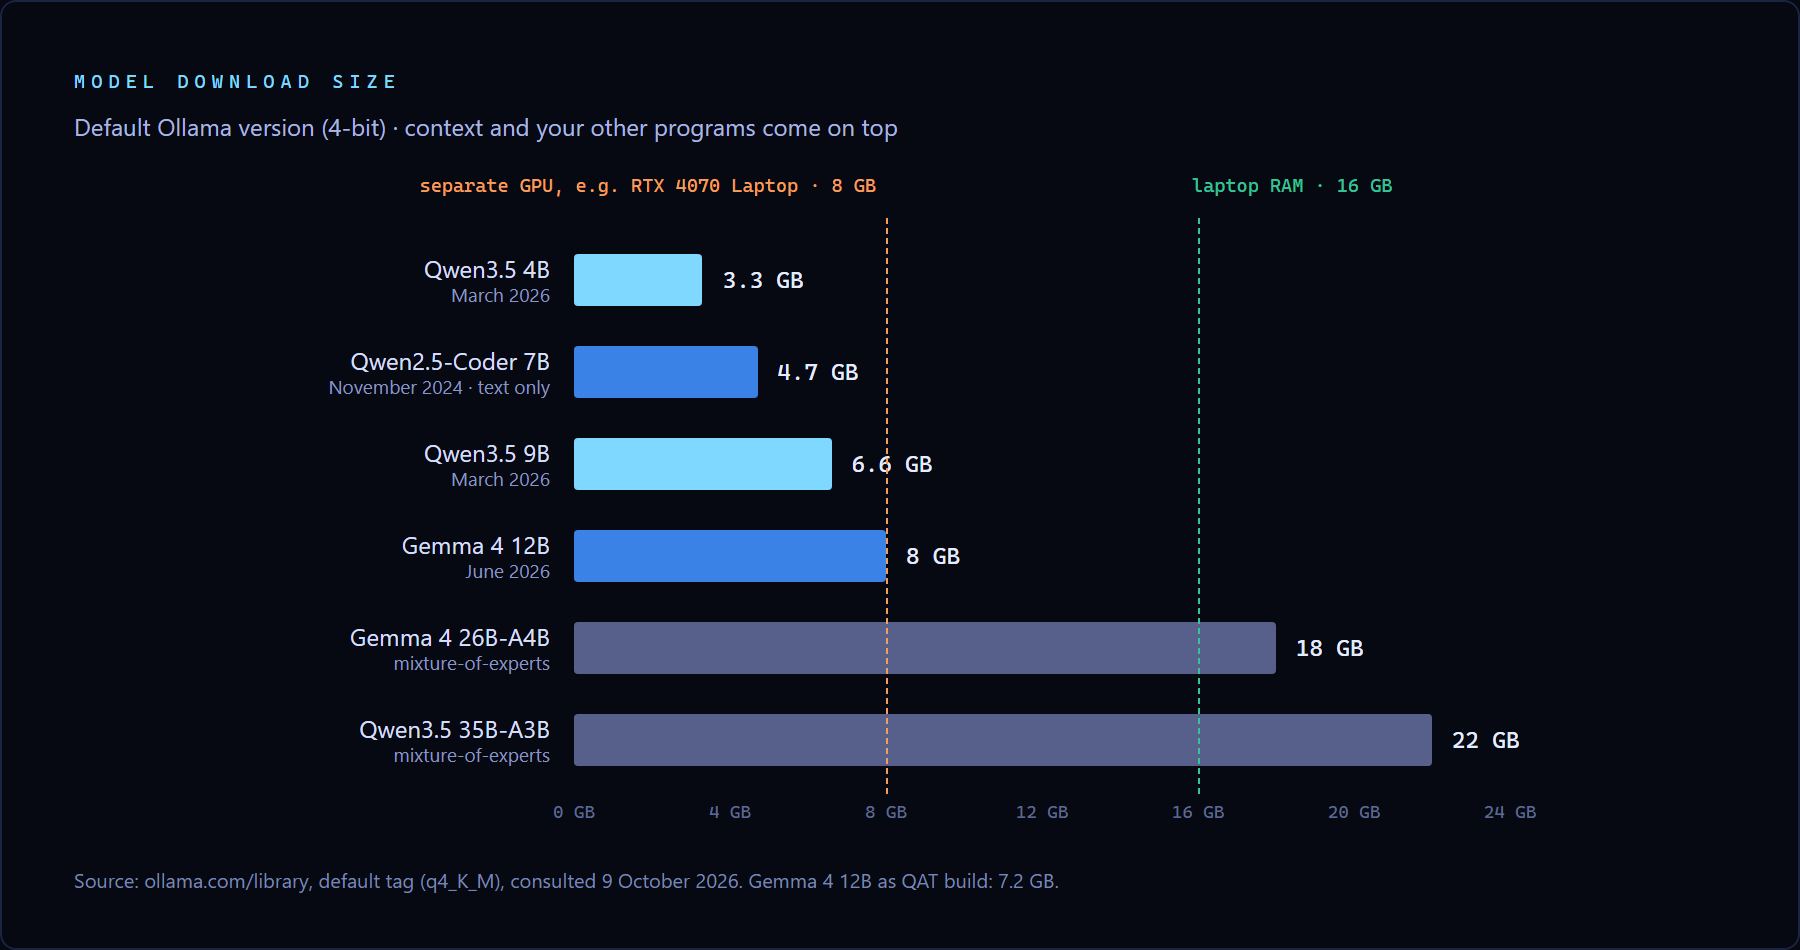This screenshot has height=950, width=1800.
Task: Click the green "laptop RAM · 16 GB" annotation
Action: (1292, 186)
